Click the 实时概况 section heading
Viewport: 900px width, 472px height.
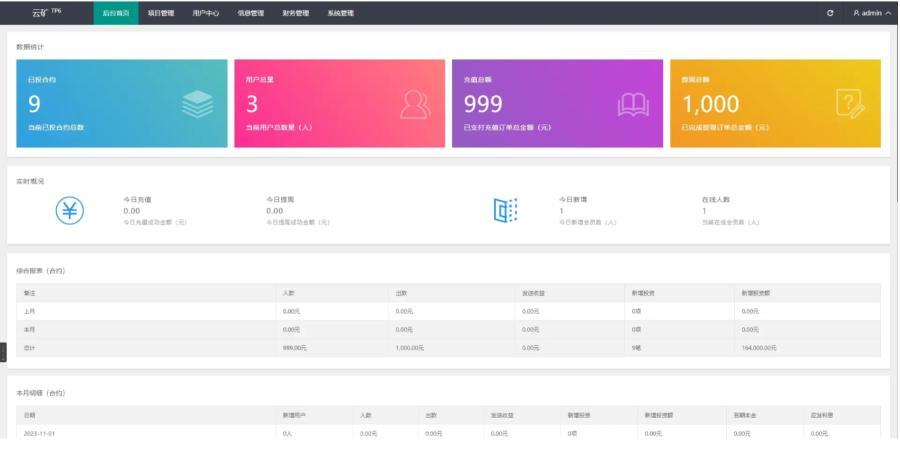click(x=30, y=181)
